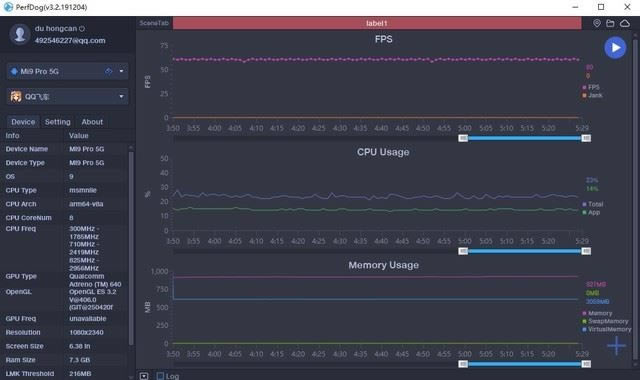Select the SceneTab label
Image resolution: width=640 pixels, height=380 pixels.
[154, 23]
